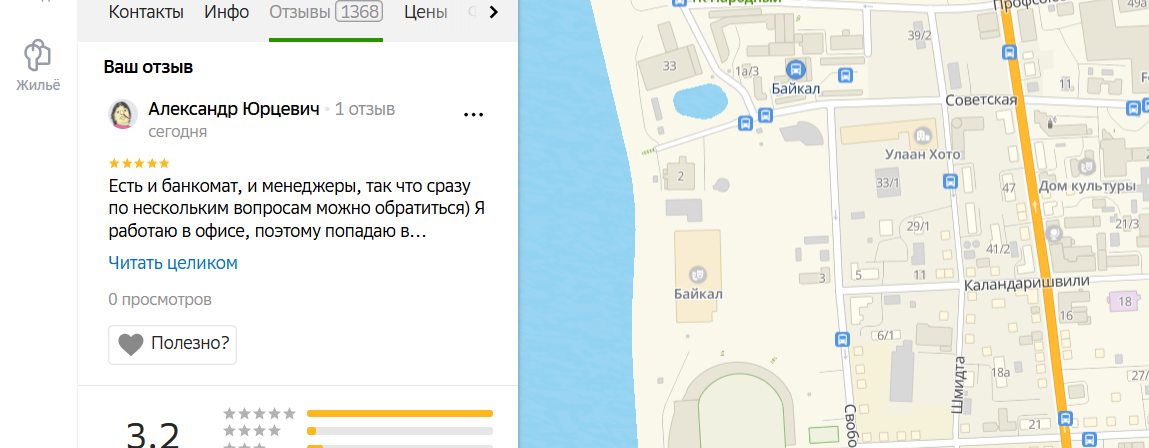
Task: Show more tabs with the right chevron
Action: pyautogui.click(x=493, y=12)
